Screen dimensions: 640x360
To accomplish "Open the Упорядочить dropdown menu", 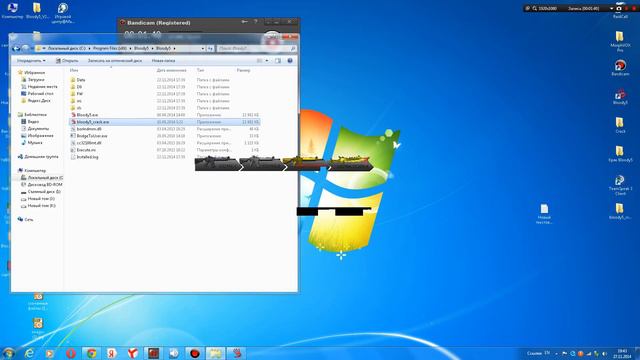I will tap(31, 60).
